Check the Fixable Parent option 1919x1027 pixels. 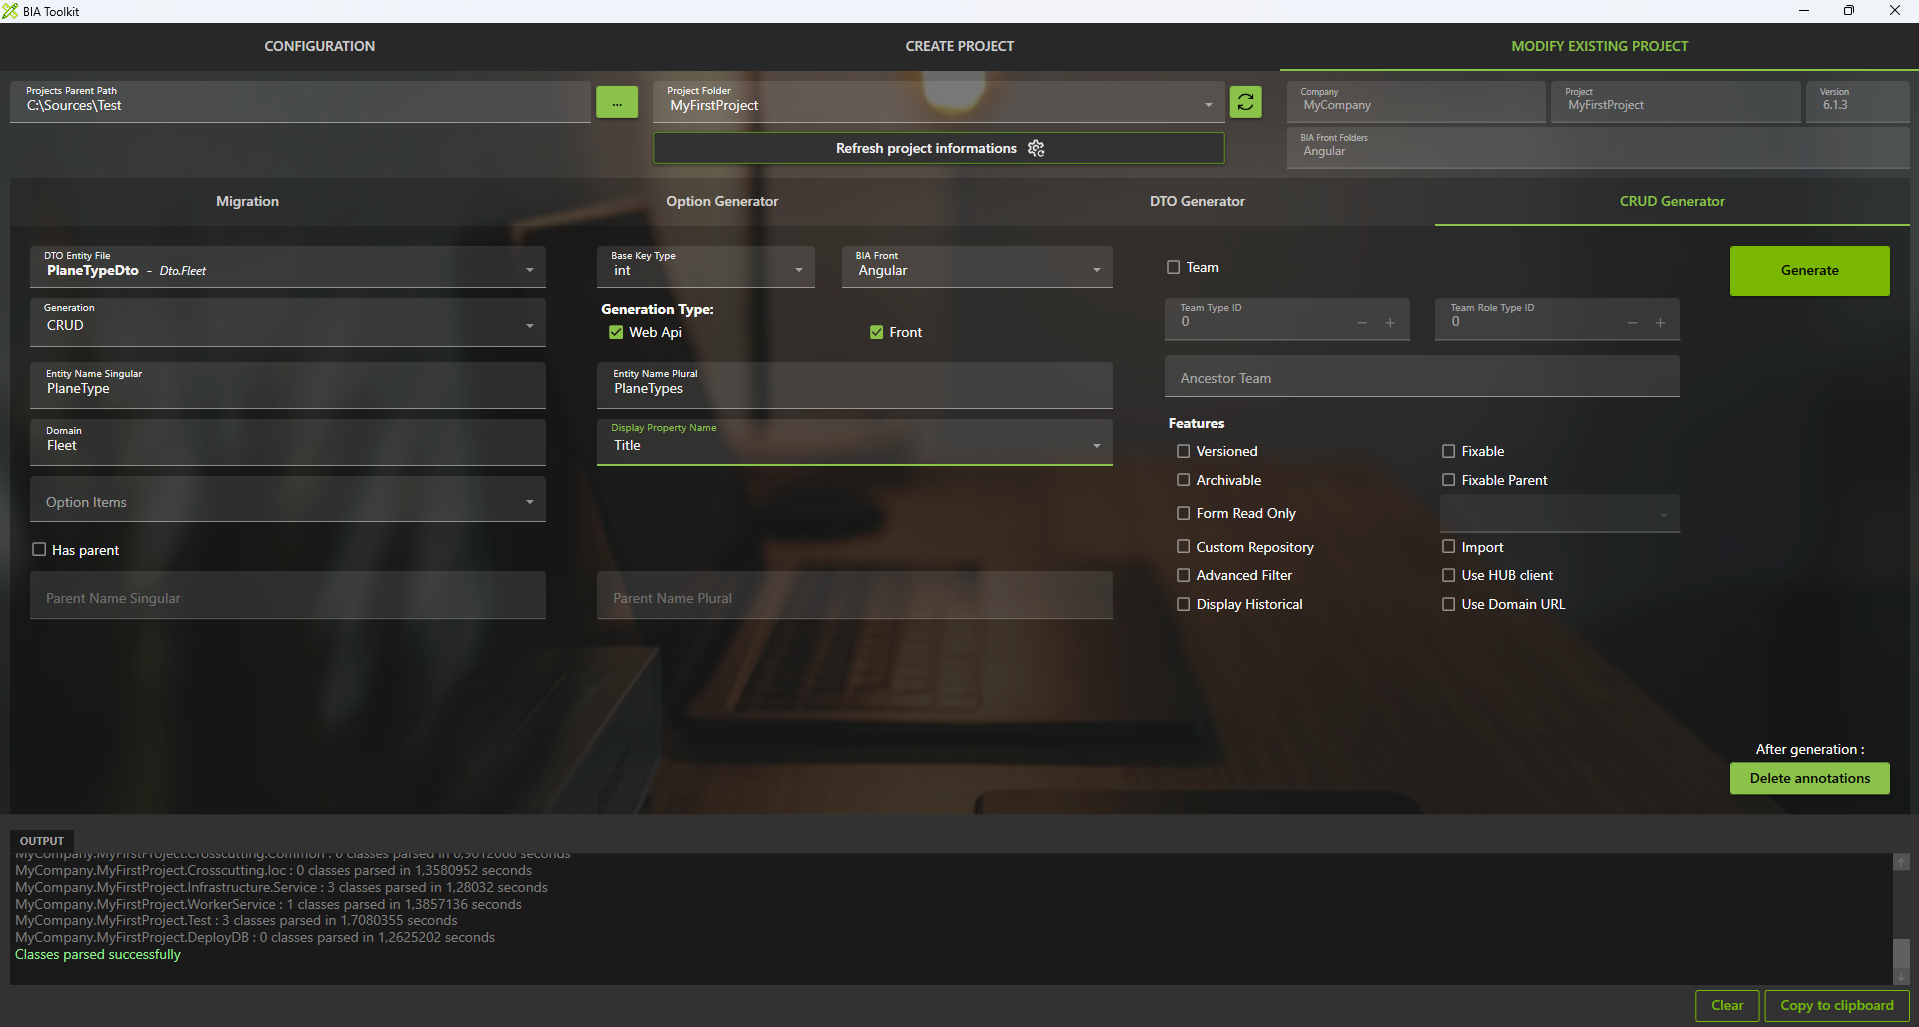(x=1448, y=480)
